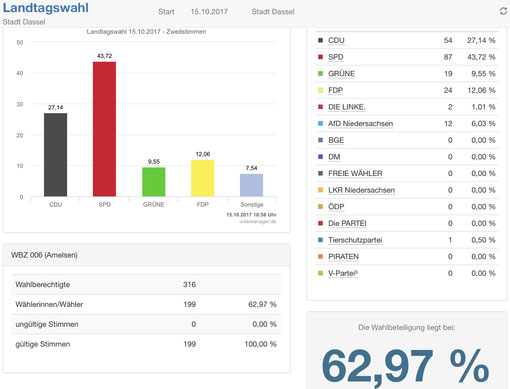Select the dark CDU bar in chart
Screen dimensions: 510x389
coord(55,155)
